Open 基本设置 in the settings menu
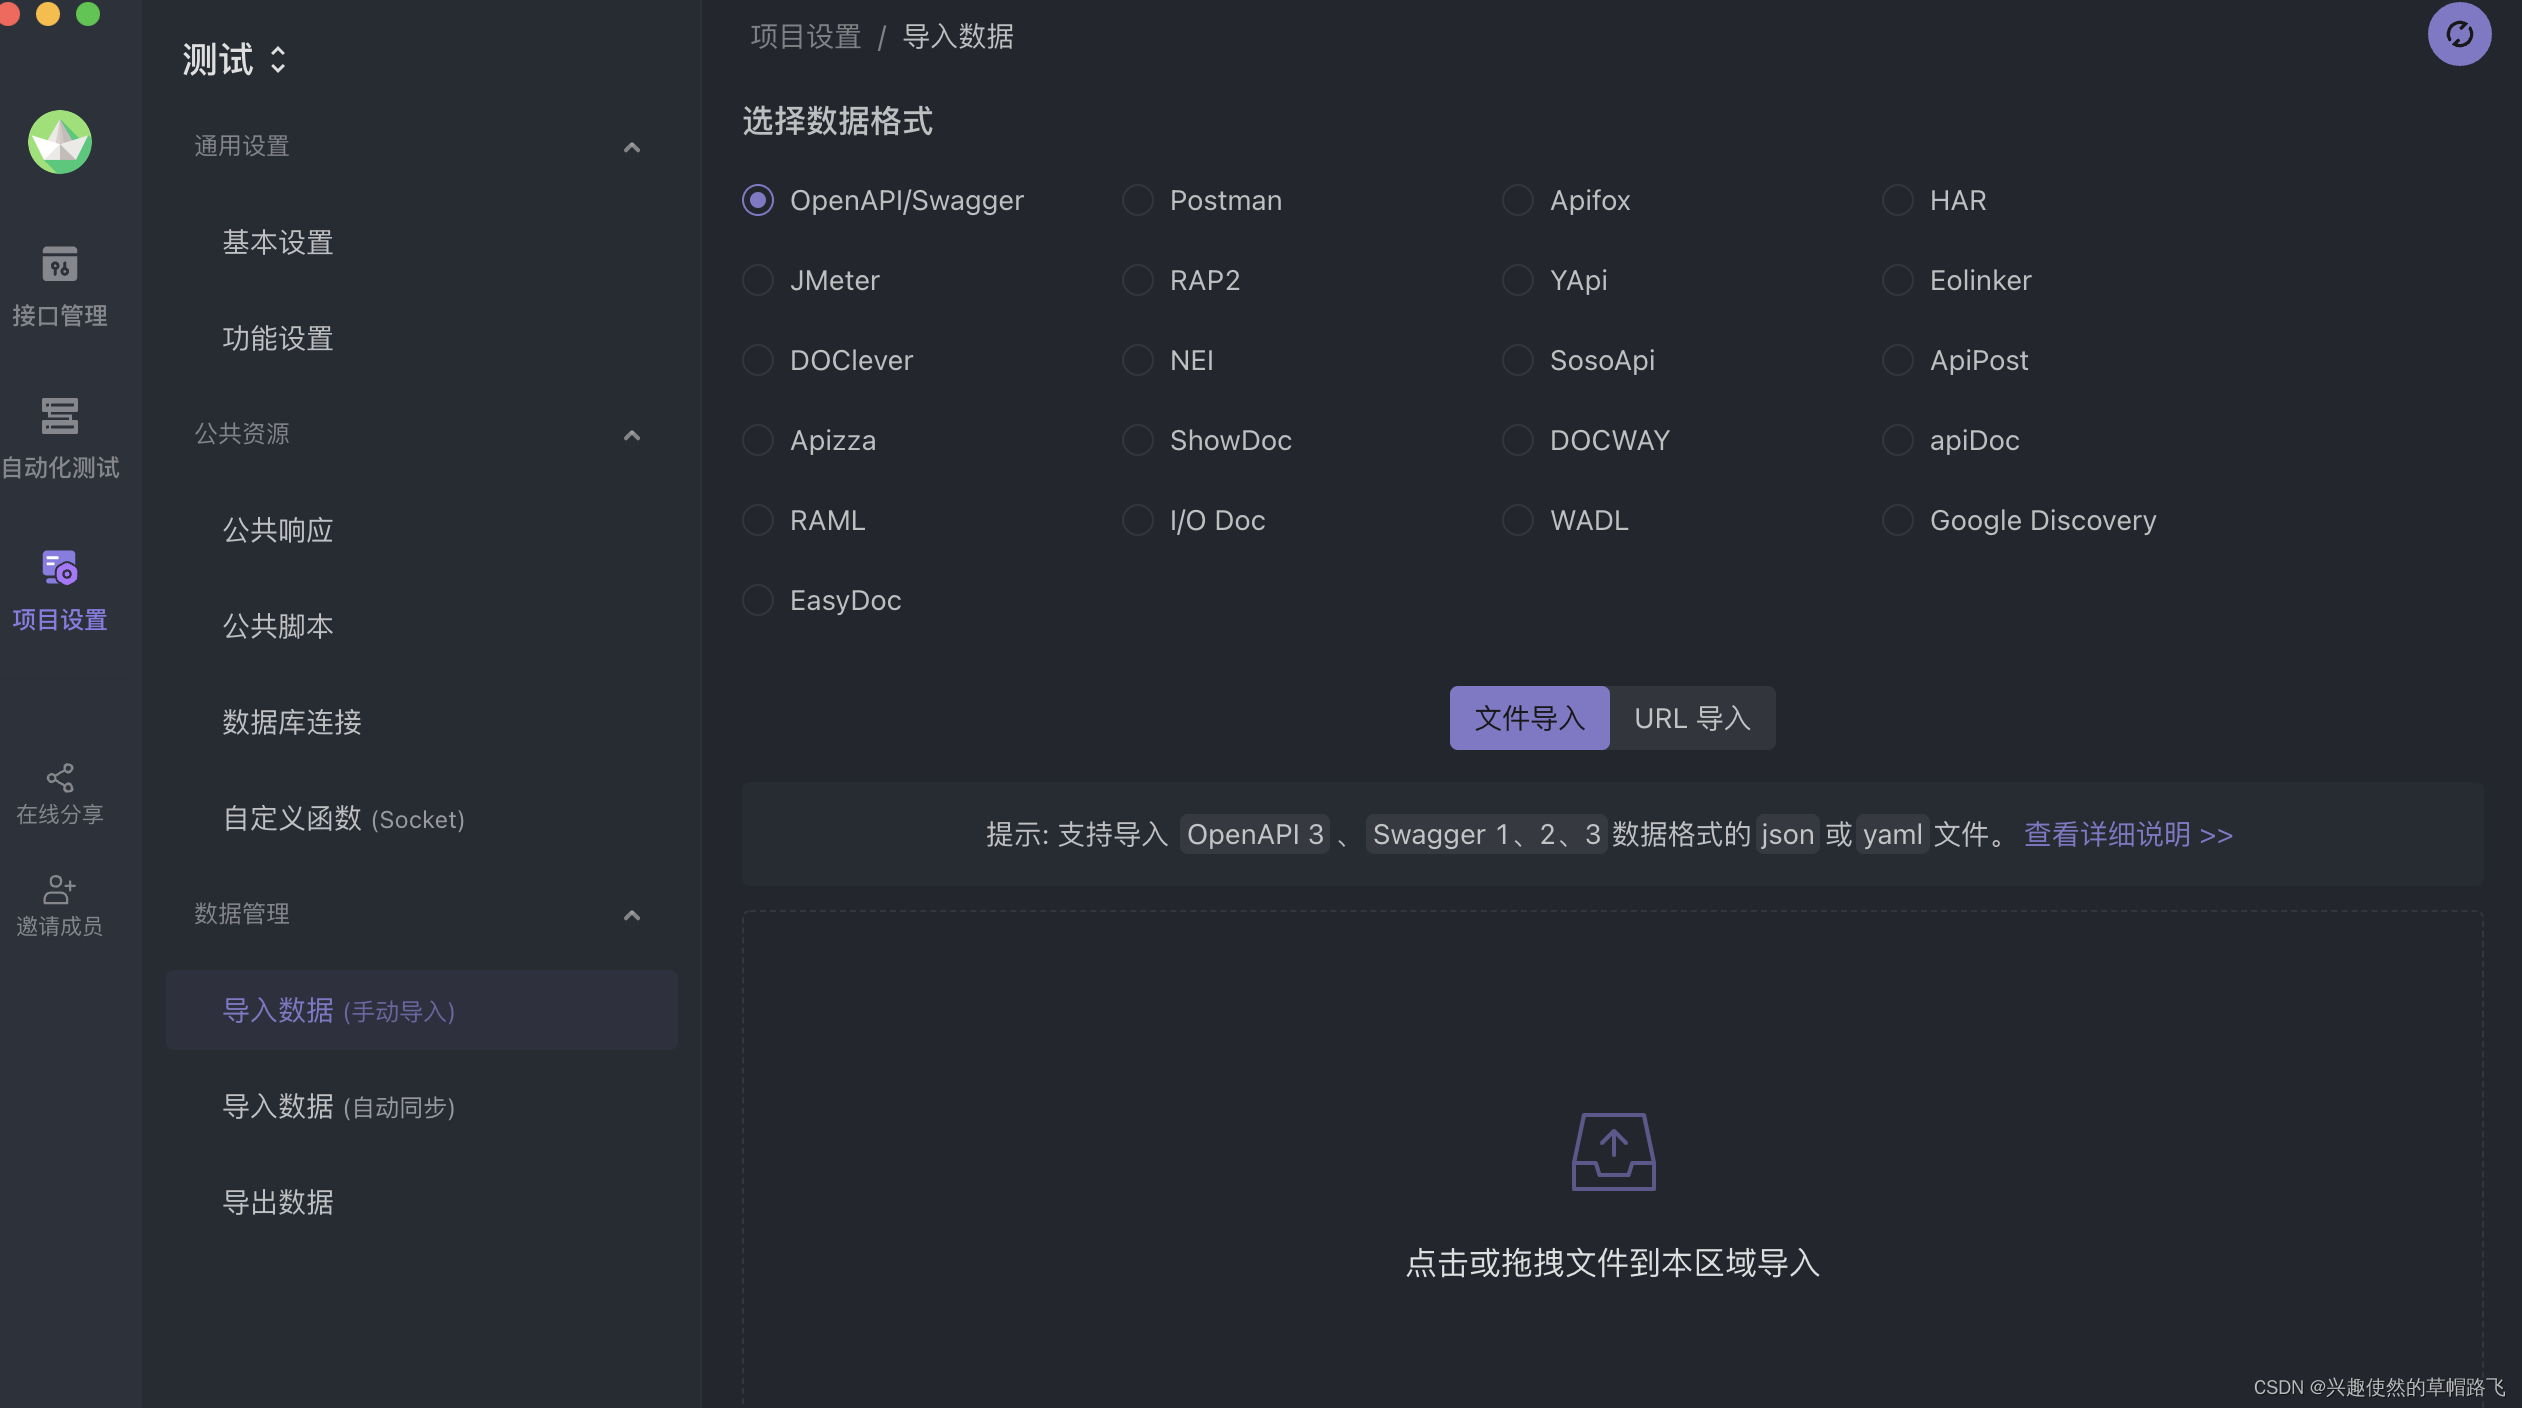This screenshot has width=2522, height=1408. coord(421,242)
